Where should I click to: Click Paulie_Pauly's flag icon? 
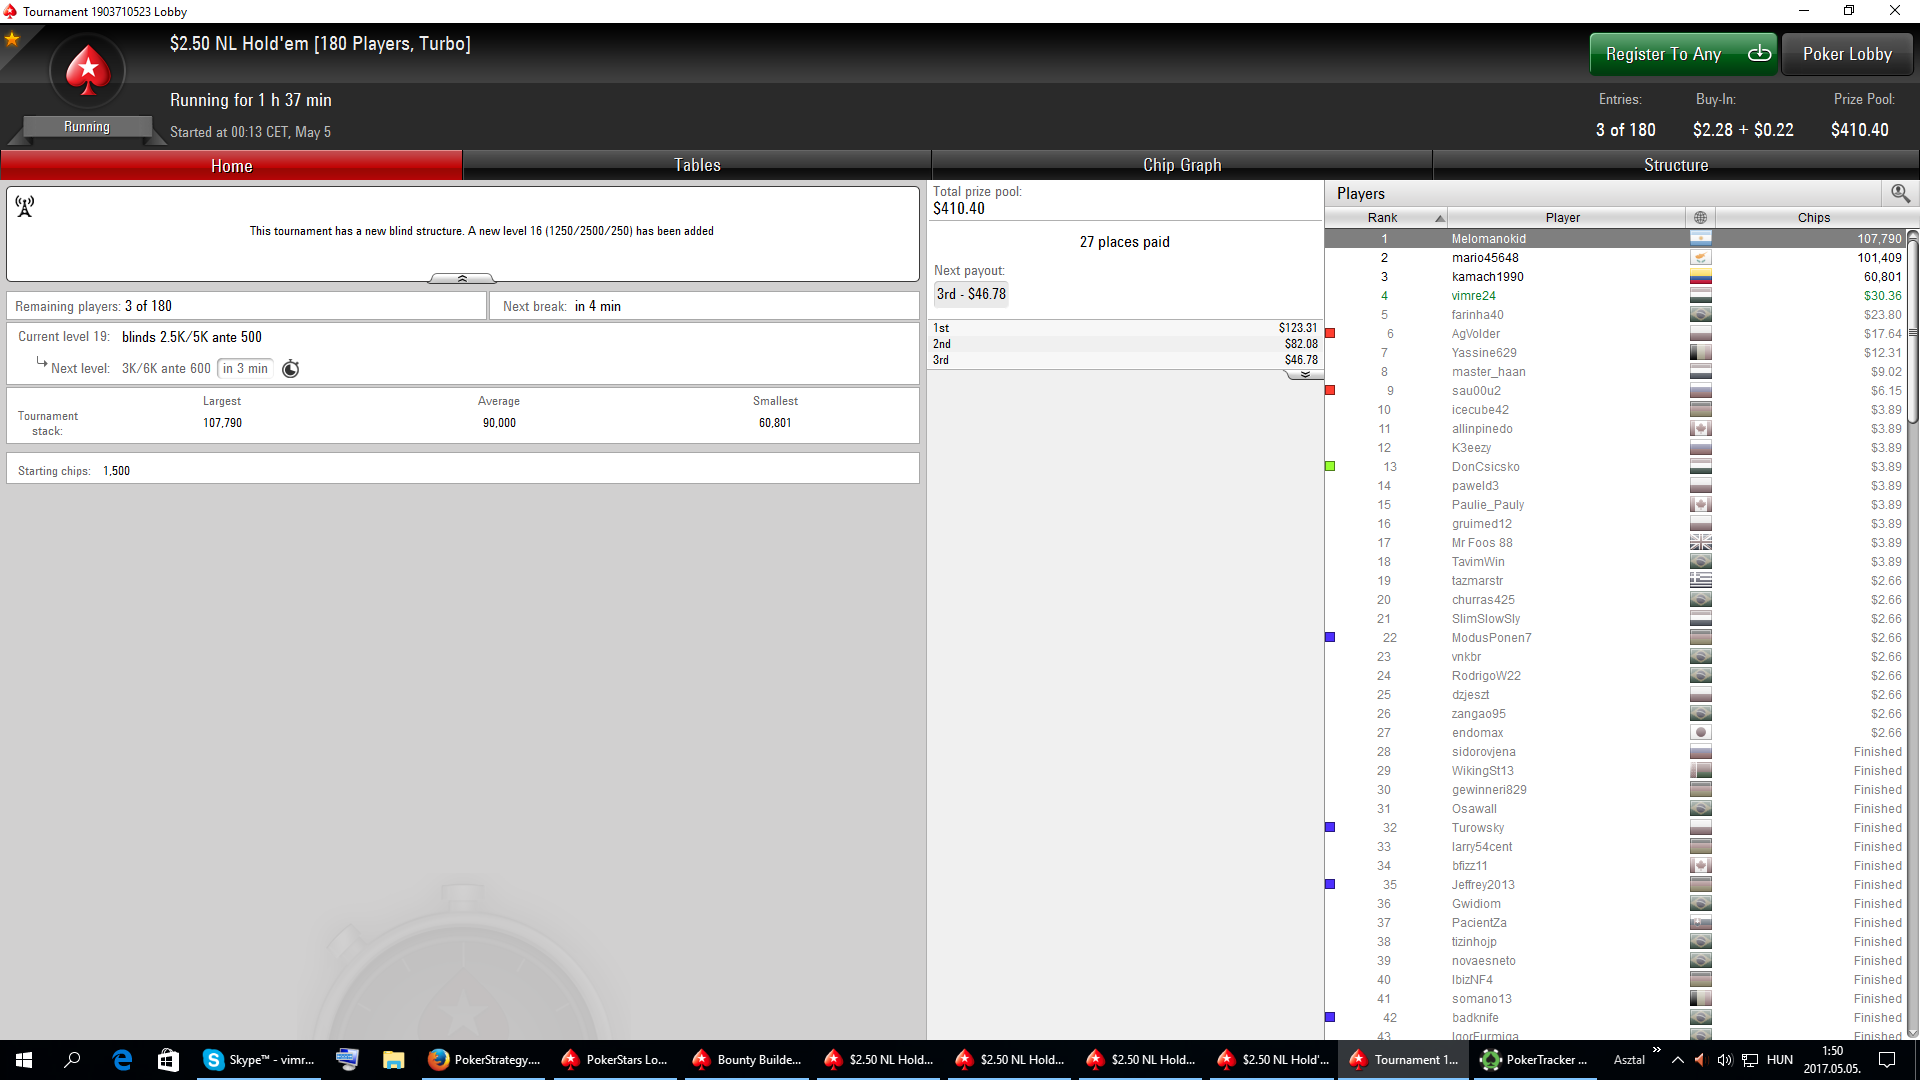coord(1700,504)
